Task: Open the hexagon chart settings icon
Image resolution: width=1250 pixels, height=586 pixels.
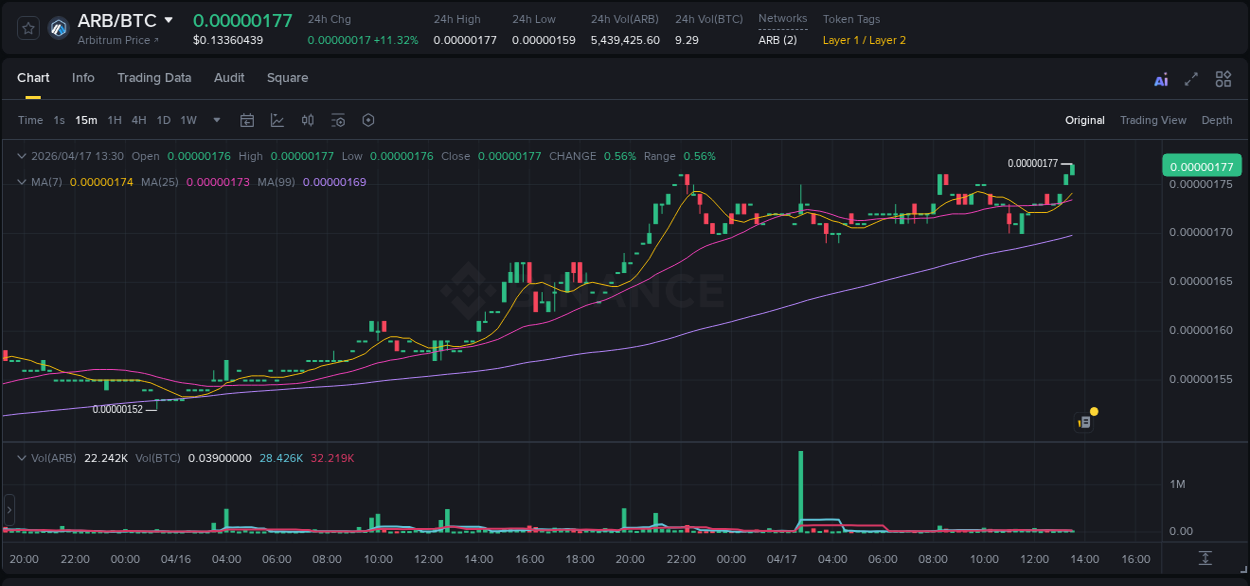Action: pyautogui.click(x=368, y=120)
